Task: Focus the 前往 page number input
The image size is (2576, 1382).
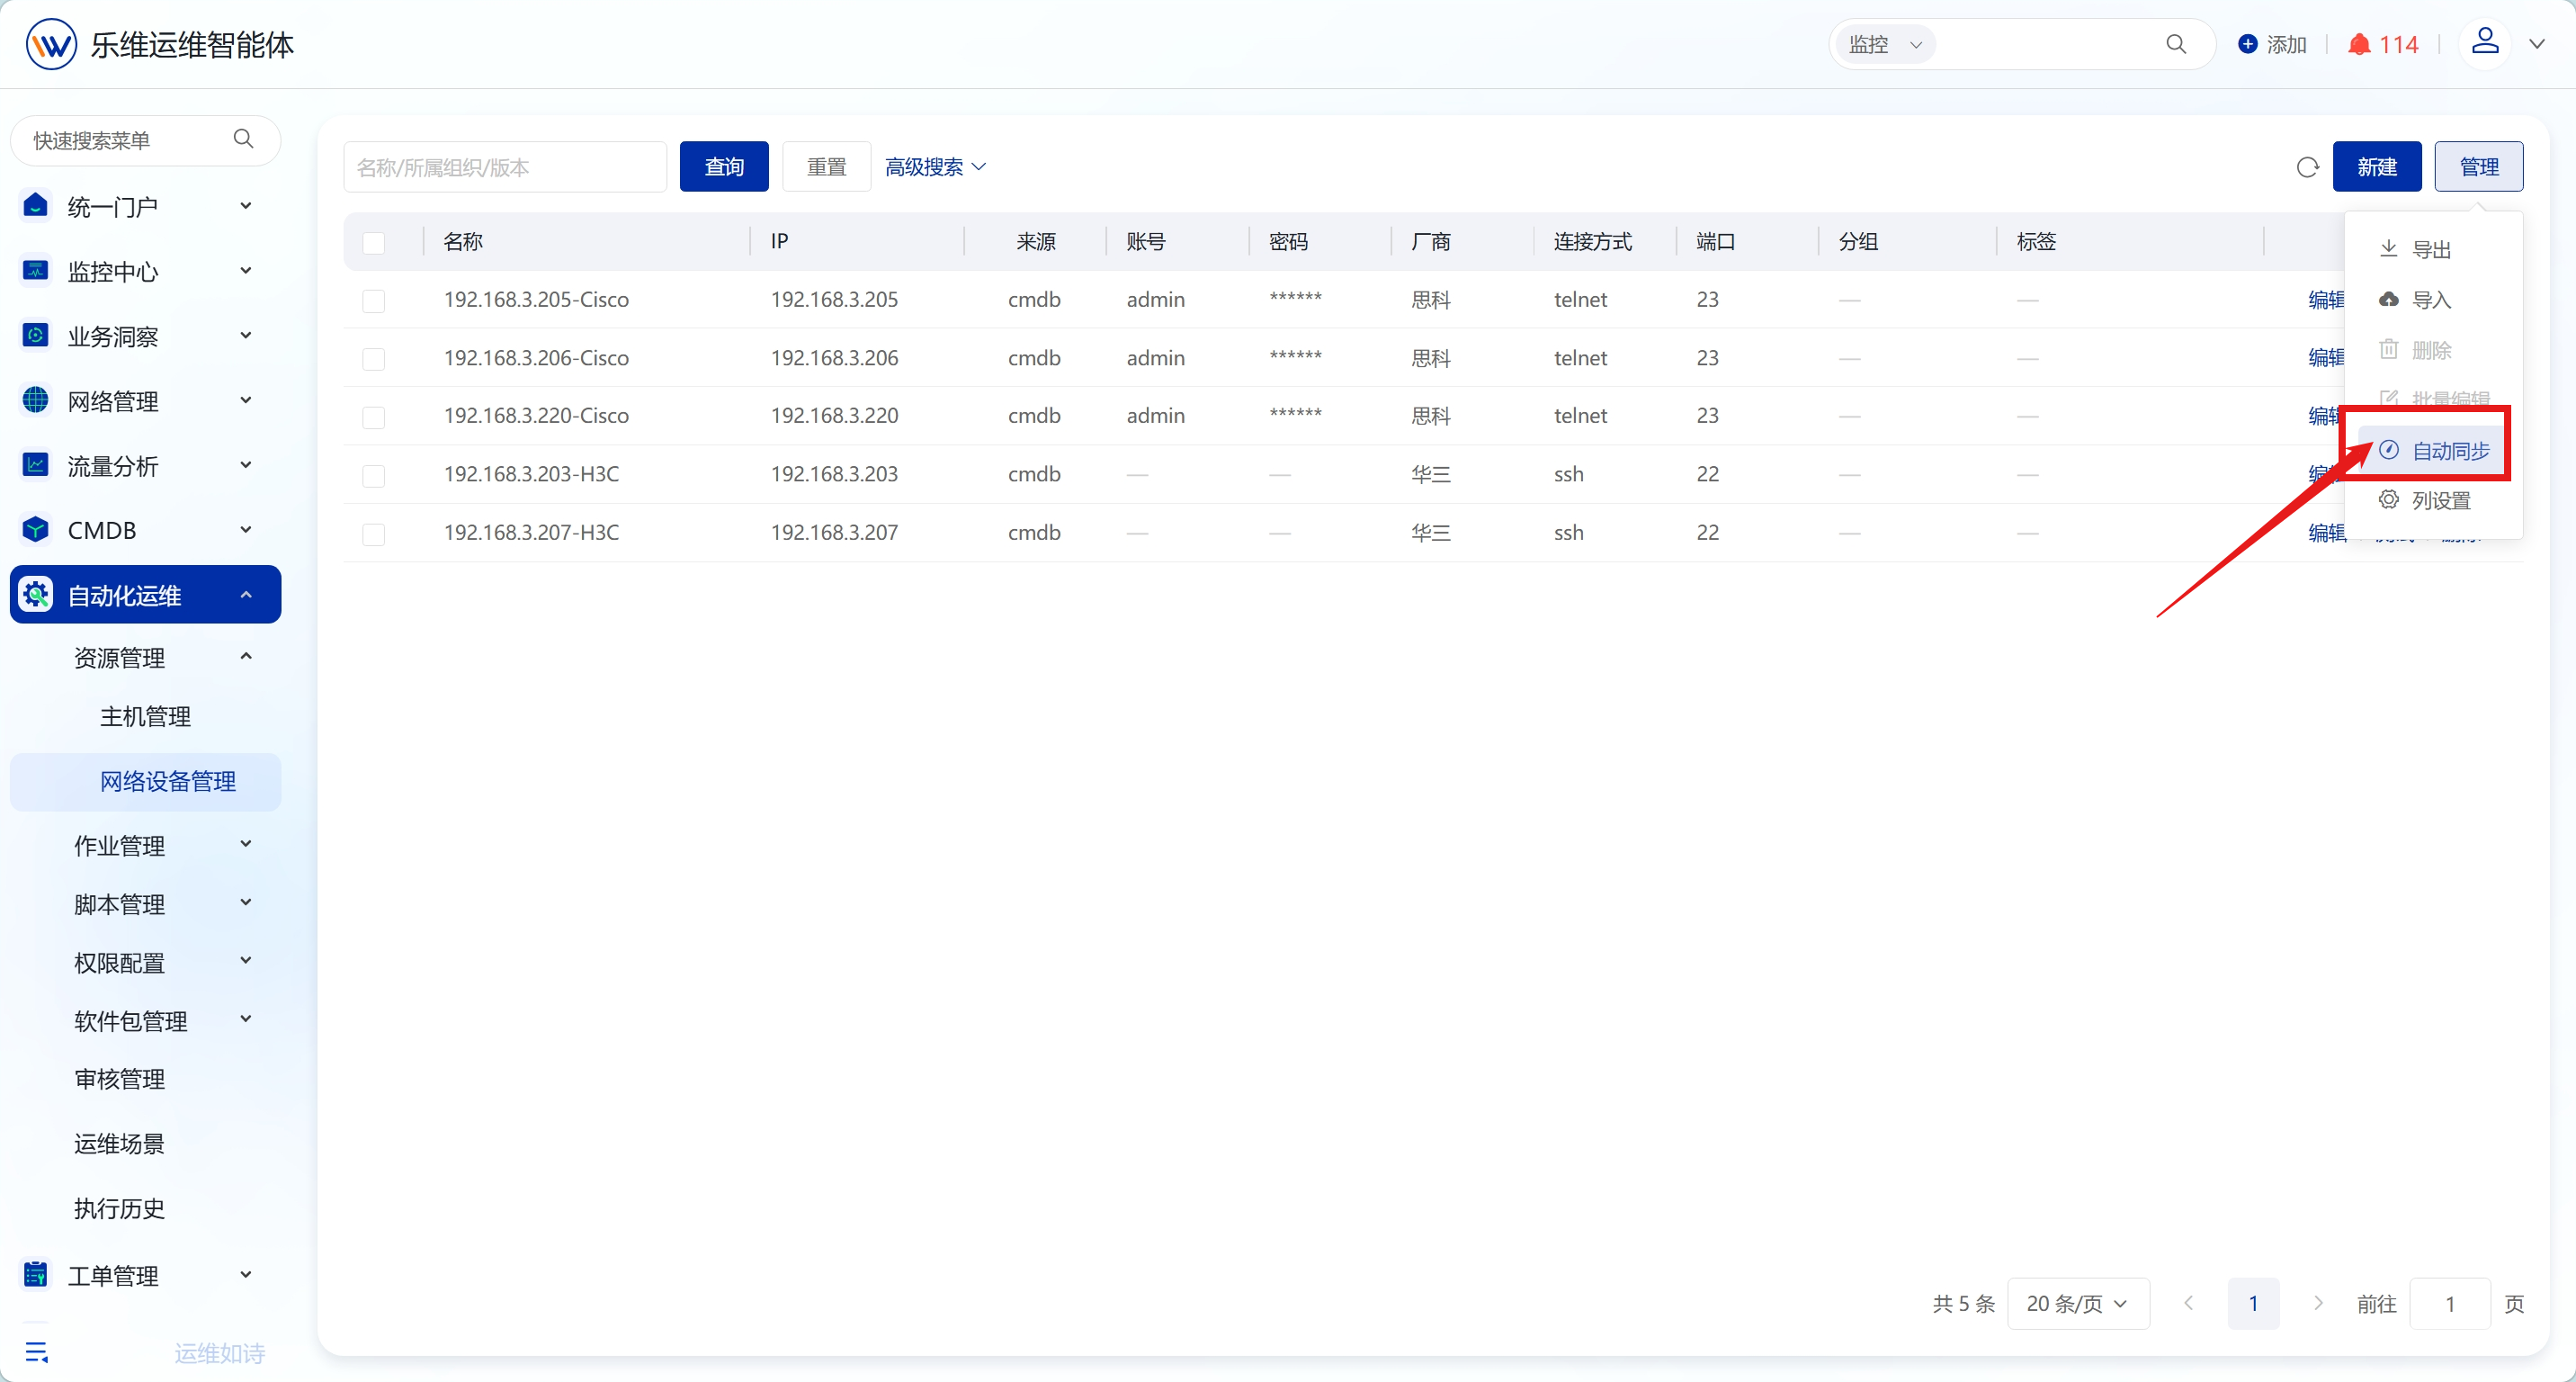Action: tap(2450, 1303)
